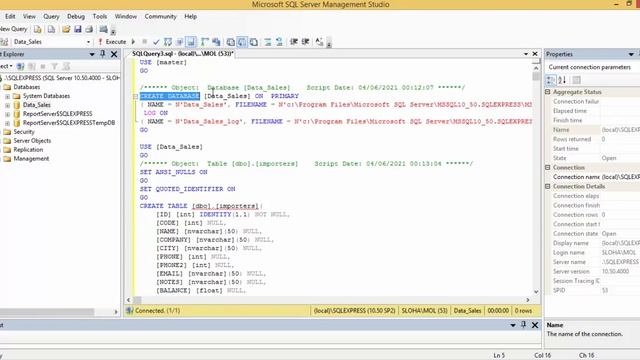Open the Edit menu

(x=10, y=16)
